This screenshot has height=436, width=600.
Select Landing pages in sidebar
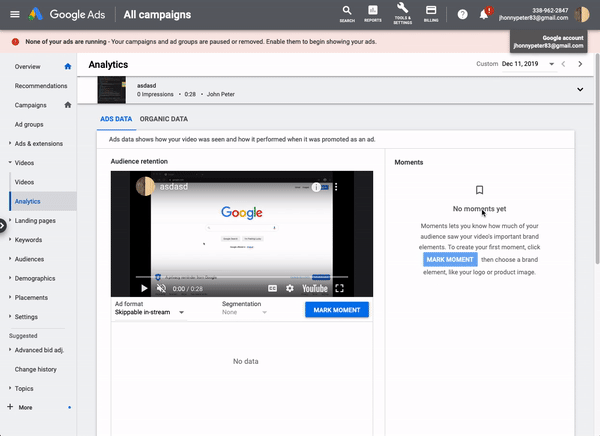click(x=35, y=220)
